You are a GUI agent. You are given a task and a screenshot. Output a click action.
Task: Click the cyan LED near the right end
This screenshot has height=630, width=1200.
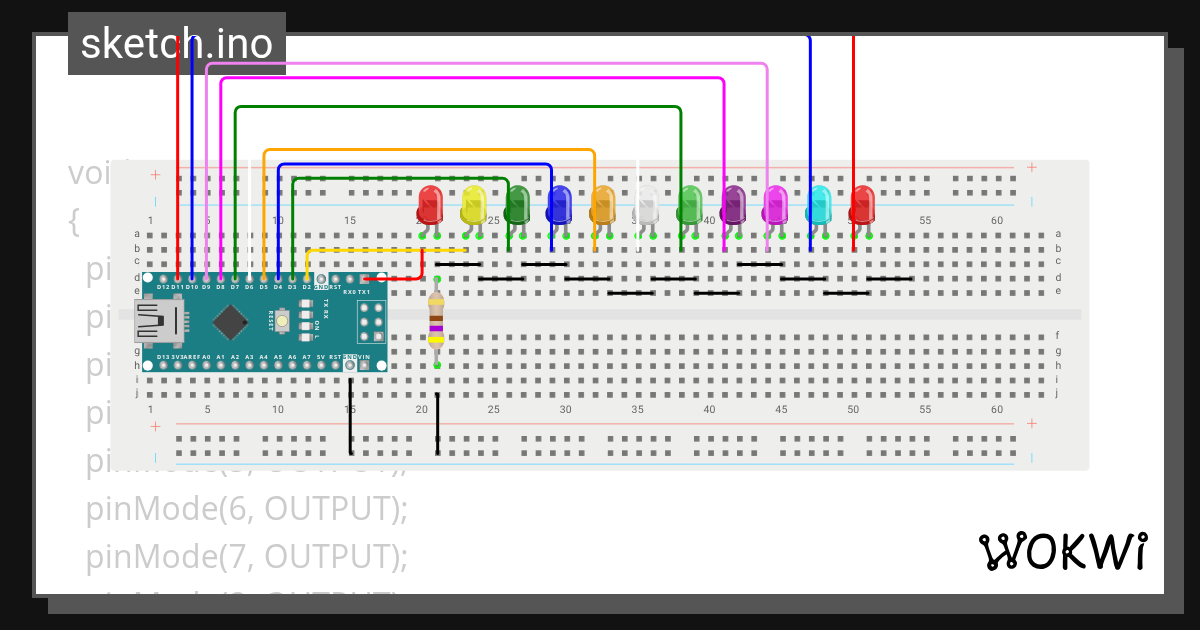[821, 205]
